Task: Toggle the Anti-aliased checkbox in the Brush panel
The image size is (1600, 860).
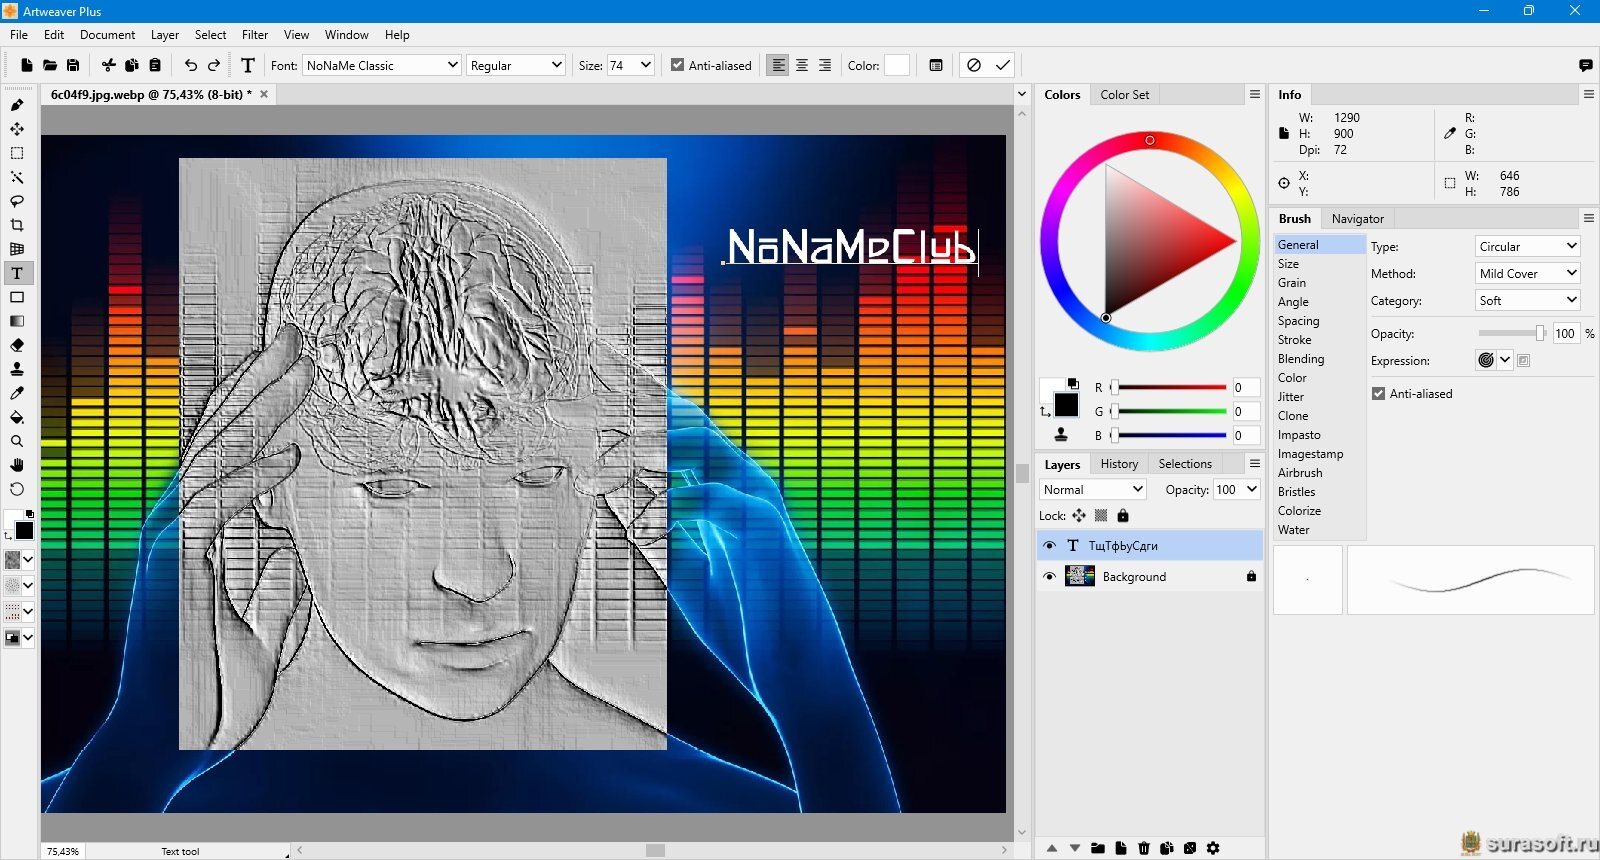Action: point(1378,394)
